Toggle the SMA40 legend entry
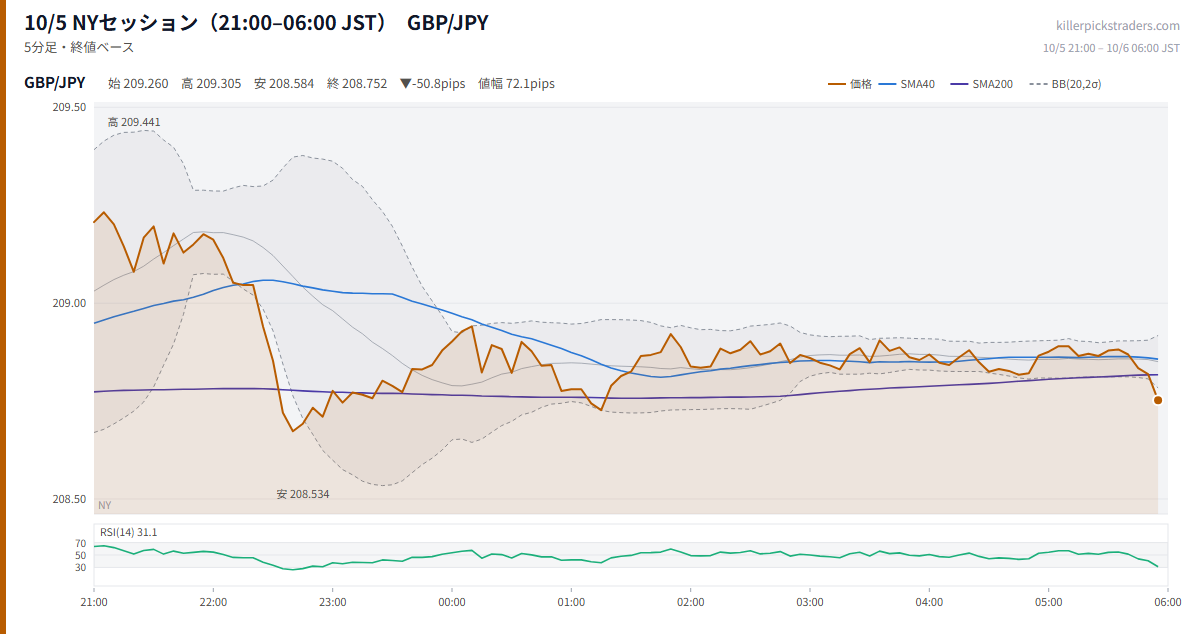The width and height of the screenshot is (1200, 634). pyautogui.click(x=906, y=84)
